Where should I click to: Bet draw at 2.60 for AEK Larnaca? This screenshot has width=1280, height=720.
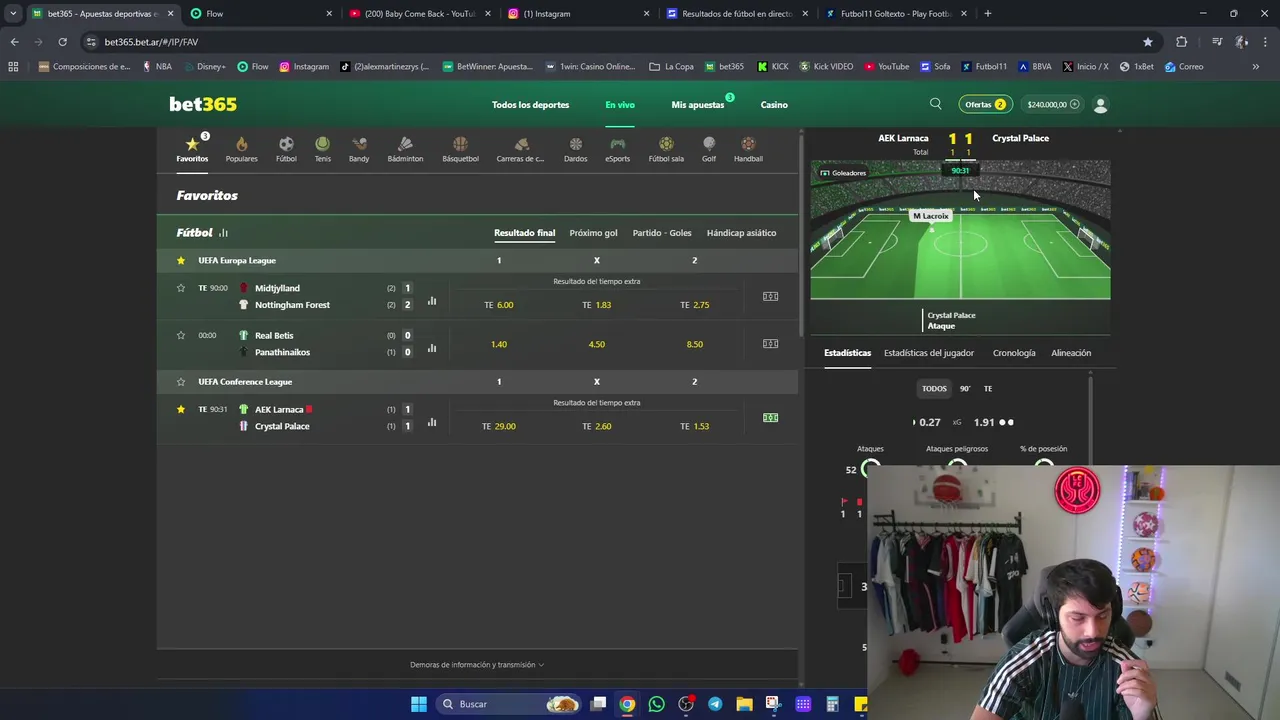(597, 426)
